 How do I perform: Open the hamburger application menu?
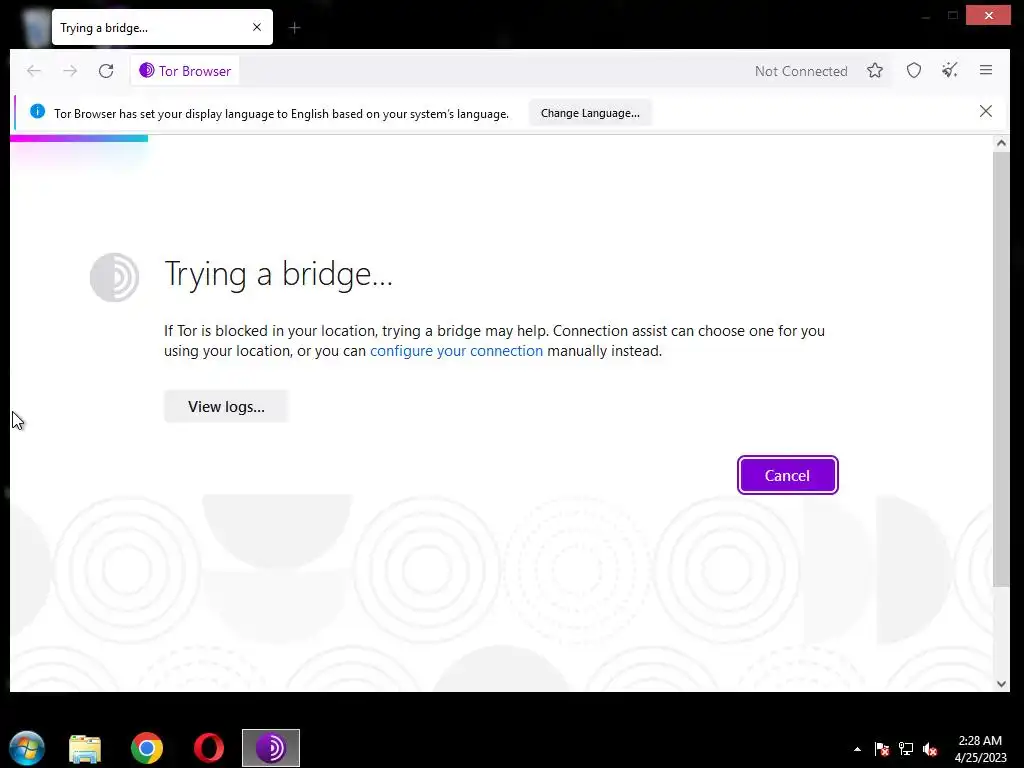point(986,71)
